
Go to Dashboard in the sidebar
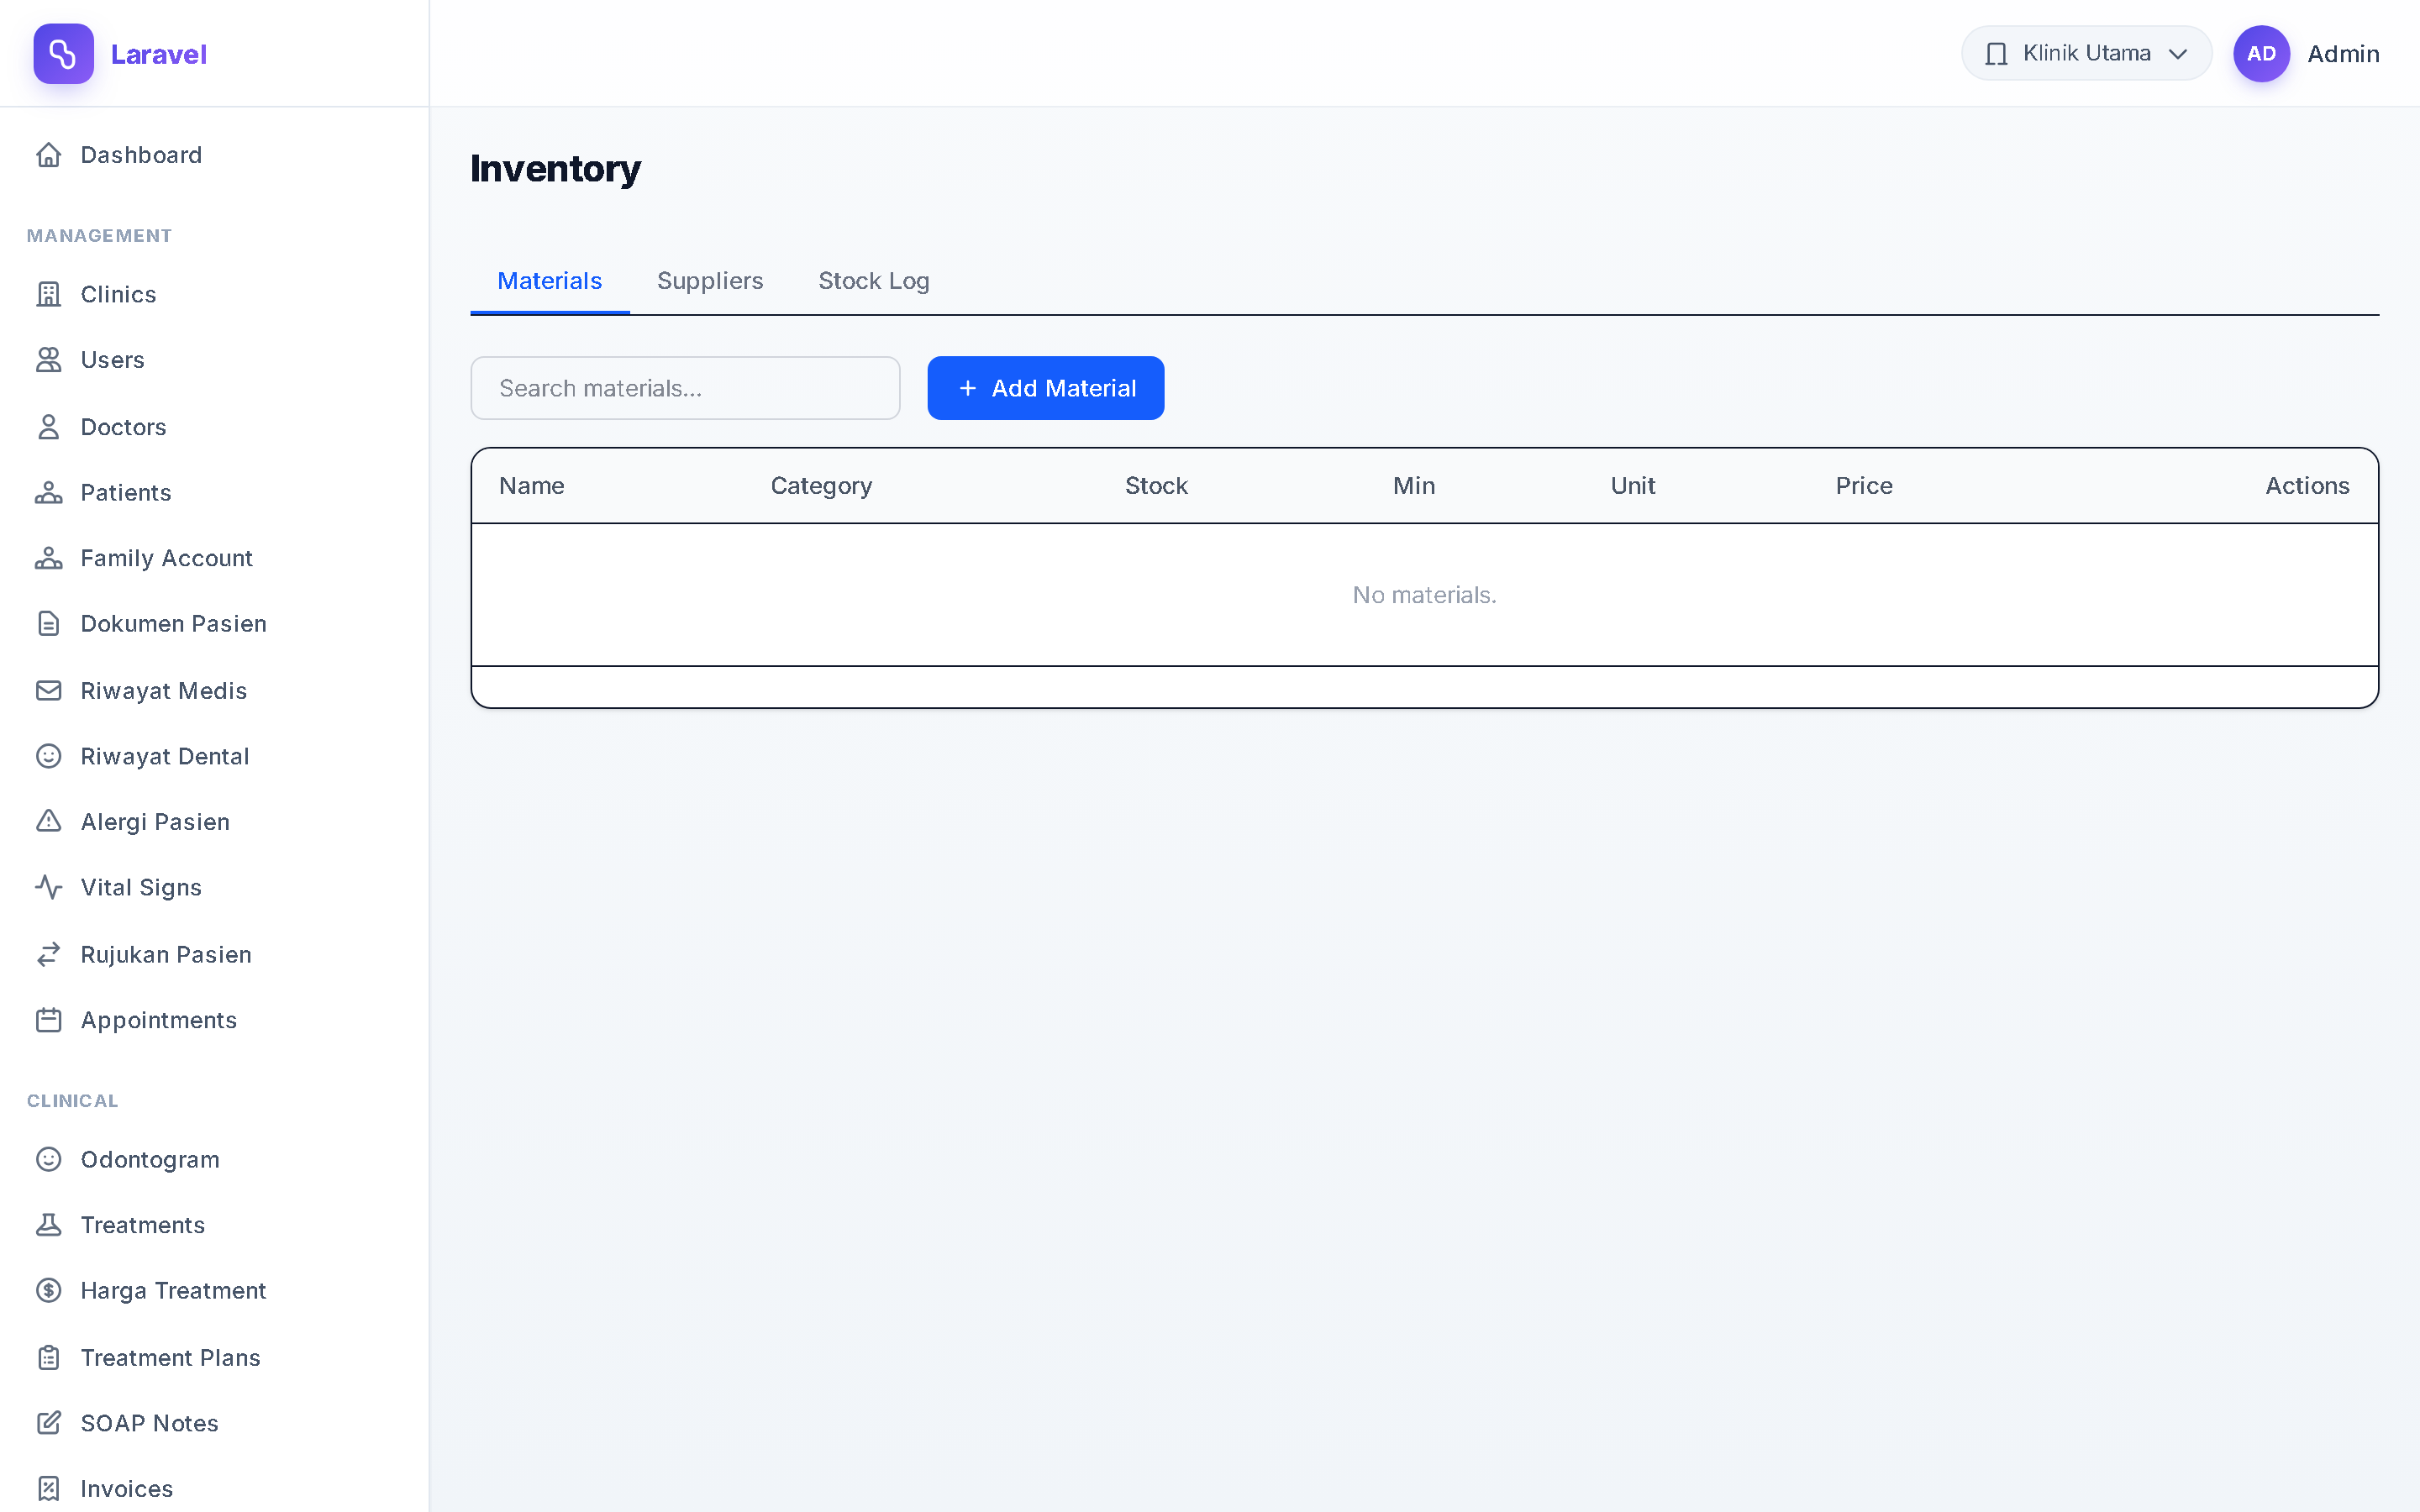(x=141, y=155)
